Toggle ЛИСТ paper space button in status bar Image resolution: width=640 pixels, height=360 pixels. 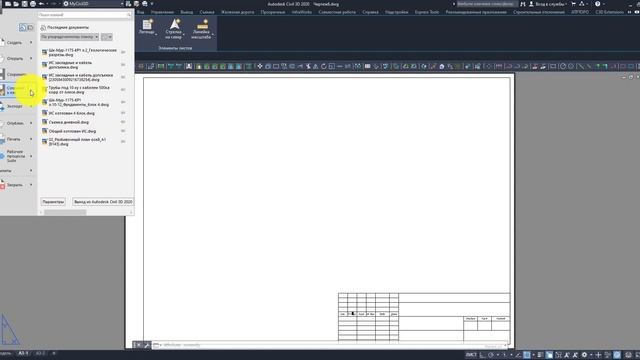(471, 355)
